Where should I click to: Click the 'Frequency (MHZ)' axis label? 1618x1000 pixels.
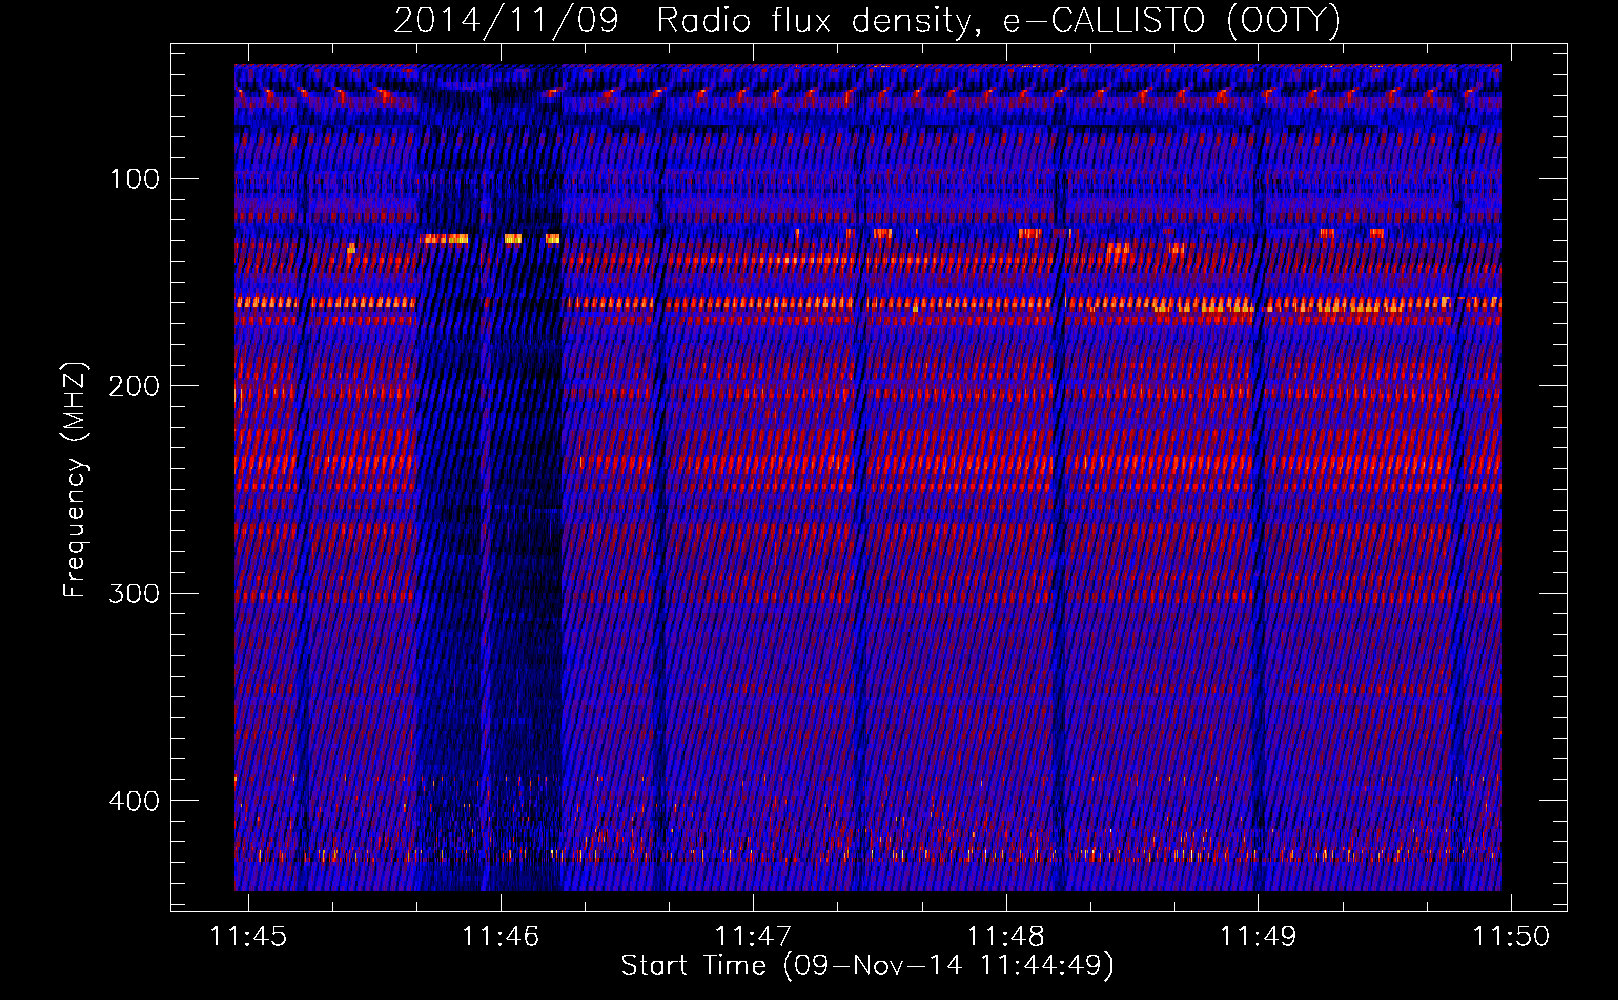coord(75,480)
